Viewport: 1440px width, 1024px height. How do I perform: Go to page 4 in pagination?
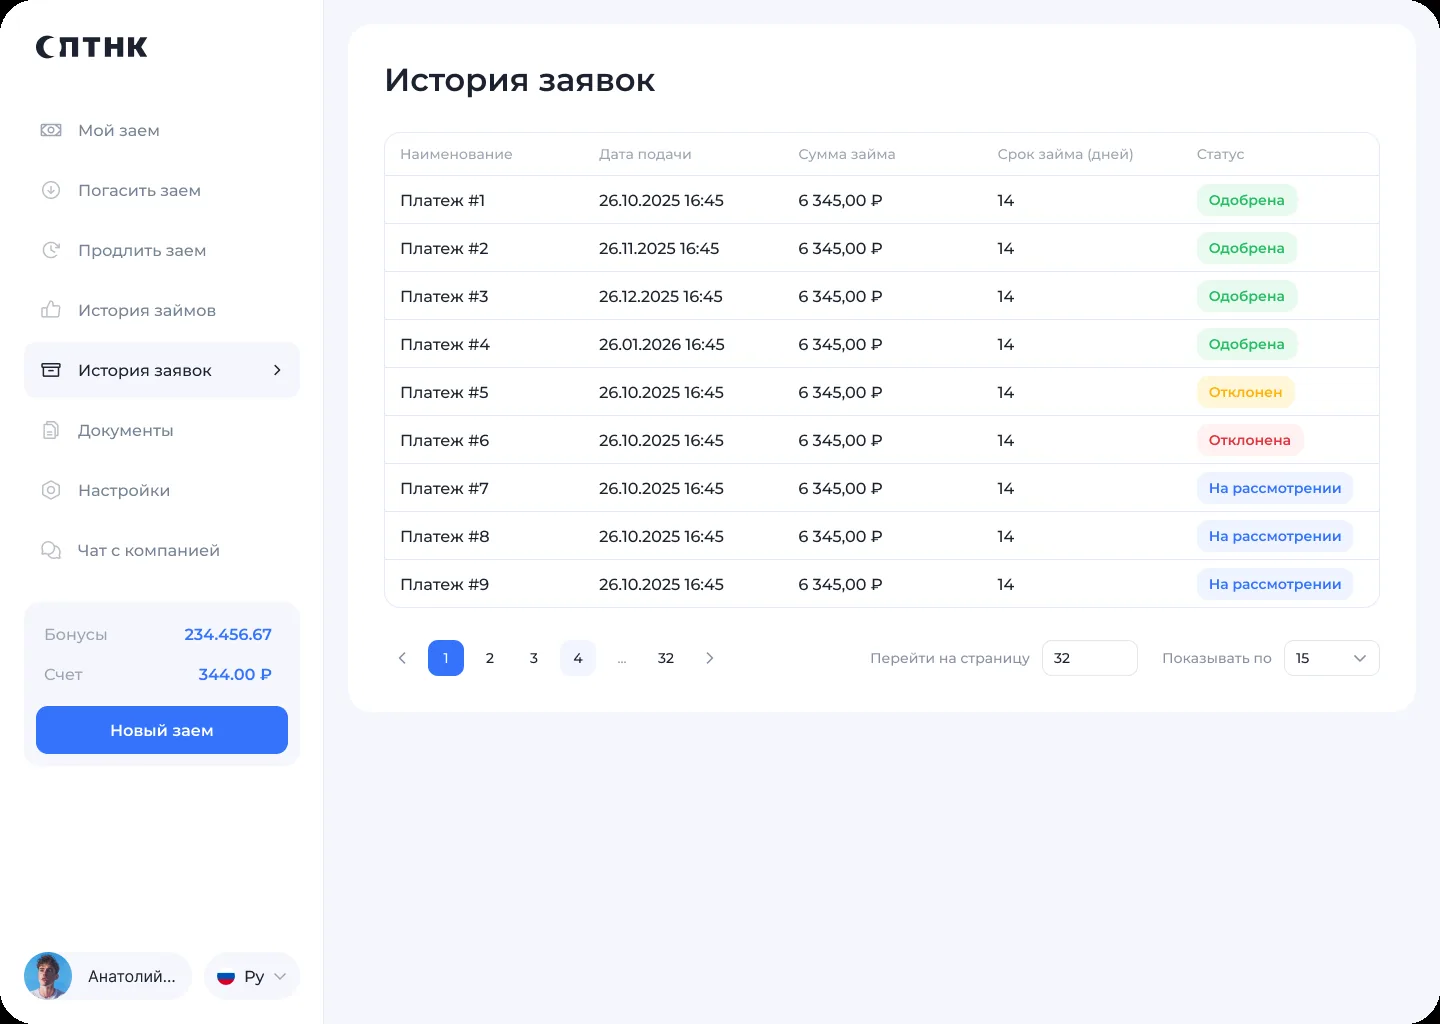[578, 658]
